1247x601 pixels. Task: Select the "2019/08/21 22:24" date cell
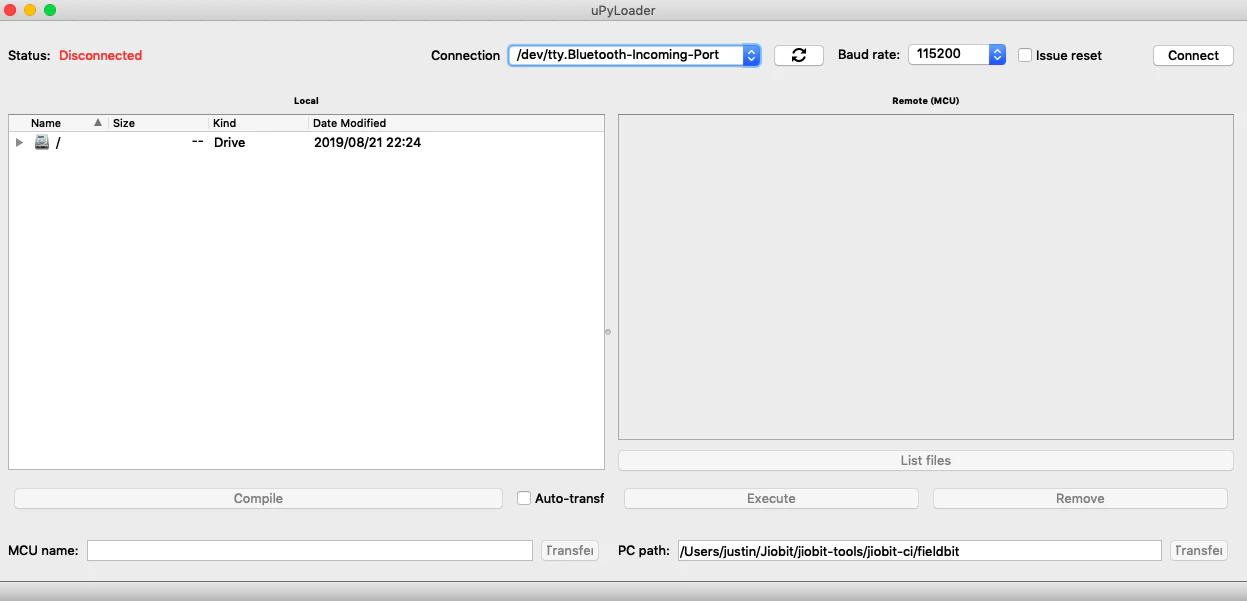tap(367, 142)
